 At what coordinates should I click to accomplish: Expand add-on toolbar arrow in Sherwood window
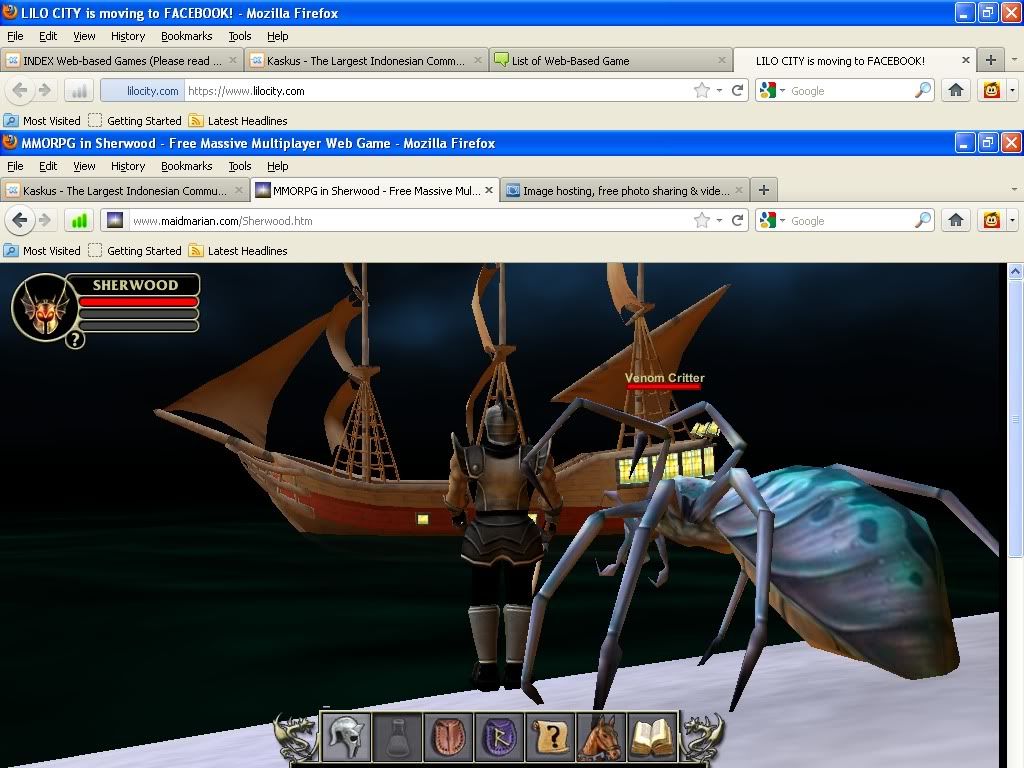coord(1012,221)
